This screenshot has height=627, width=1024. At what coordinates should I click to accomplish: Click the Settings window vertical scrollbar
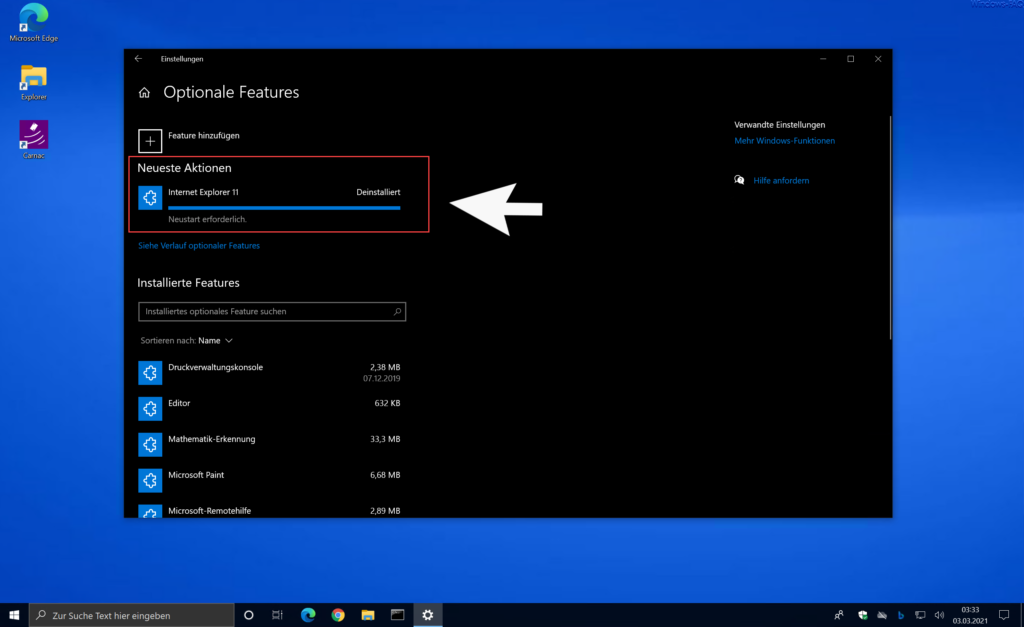click(x=889, y=227)
